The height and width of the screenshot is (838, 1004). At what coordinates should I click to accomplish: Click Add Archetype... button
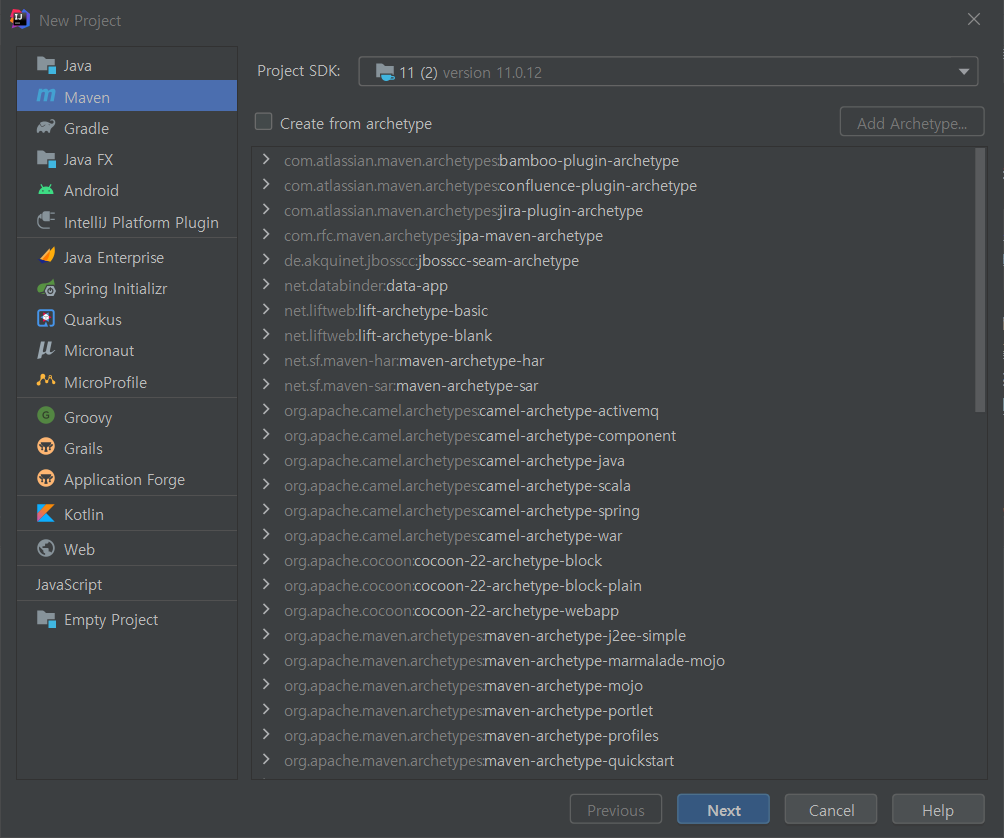tap(912, 122)
